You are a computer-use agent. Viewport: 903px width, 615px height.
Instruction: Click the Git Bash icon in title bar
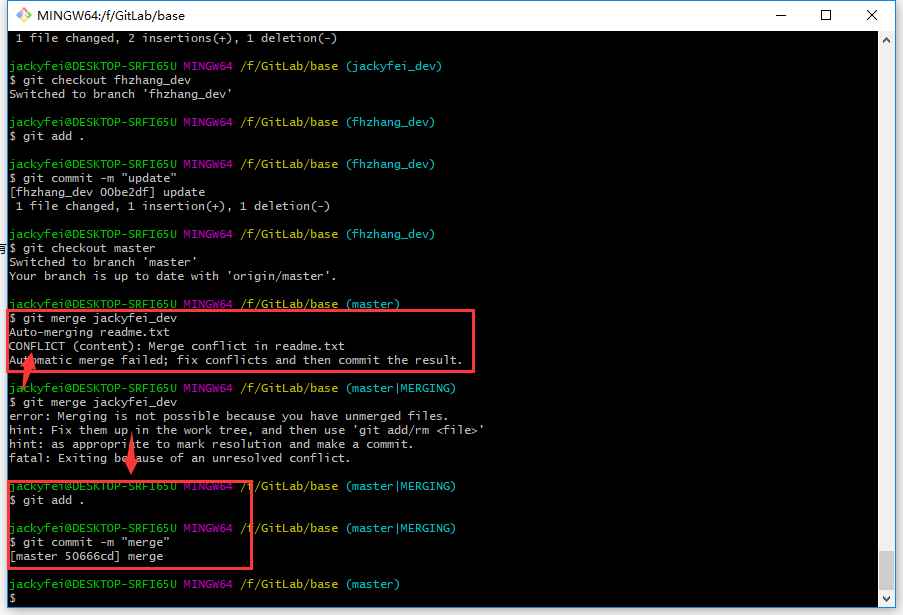coord(24,15)
